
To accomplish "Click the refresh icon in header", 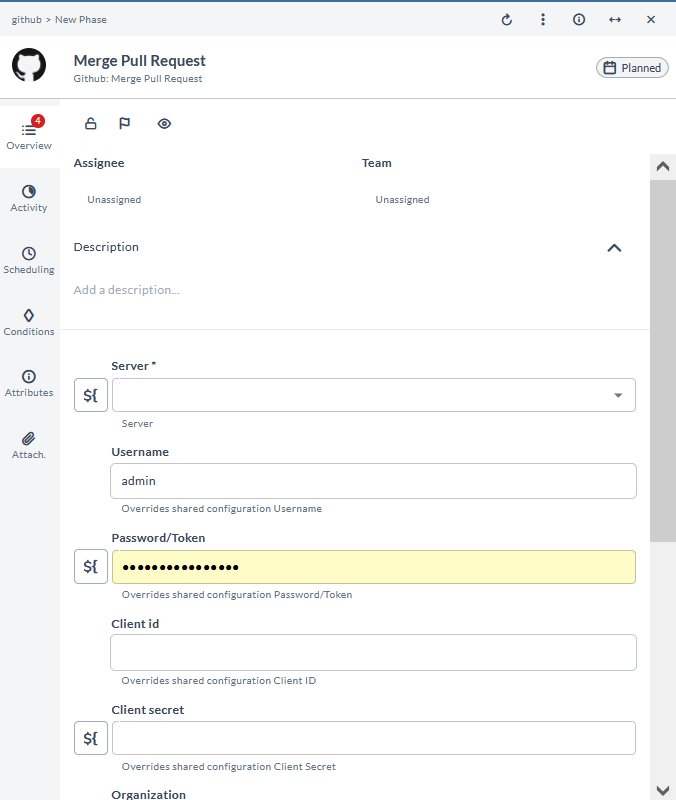I will [x=507, y=20].
